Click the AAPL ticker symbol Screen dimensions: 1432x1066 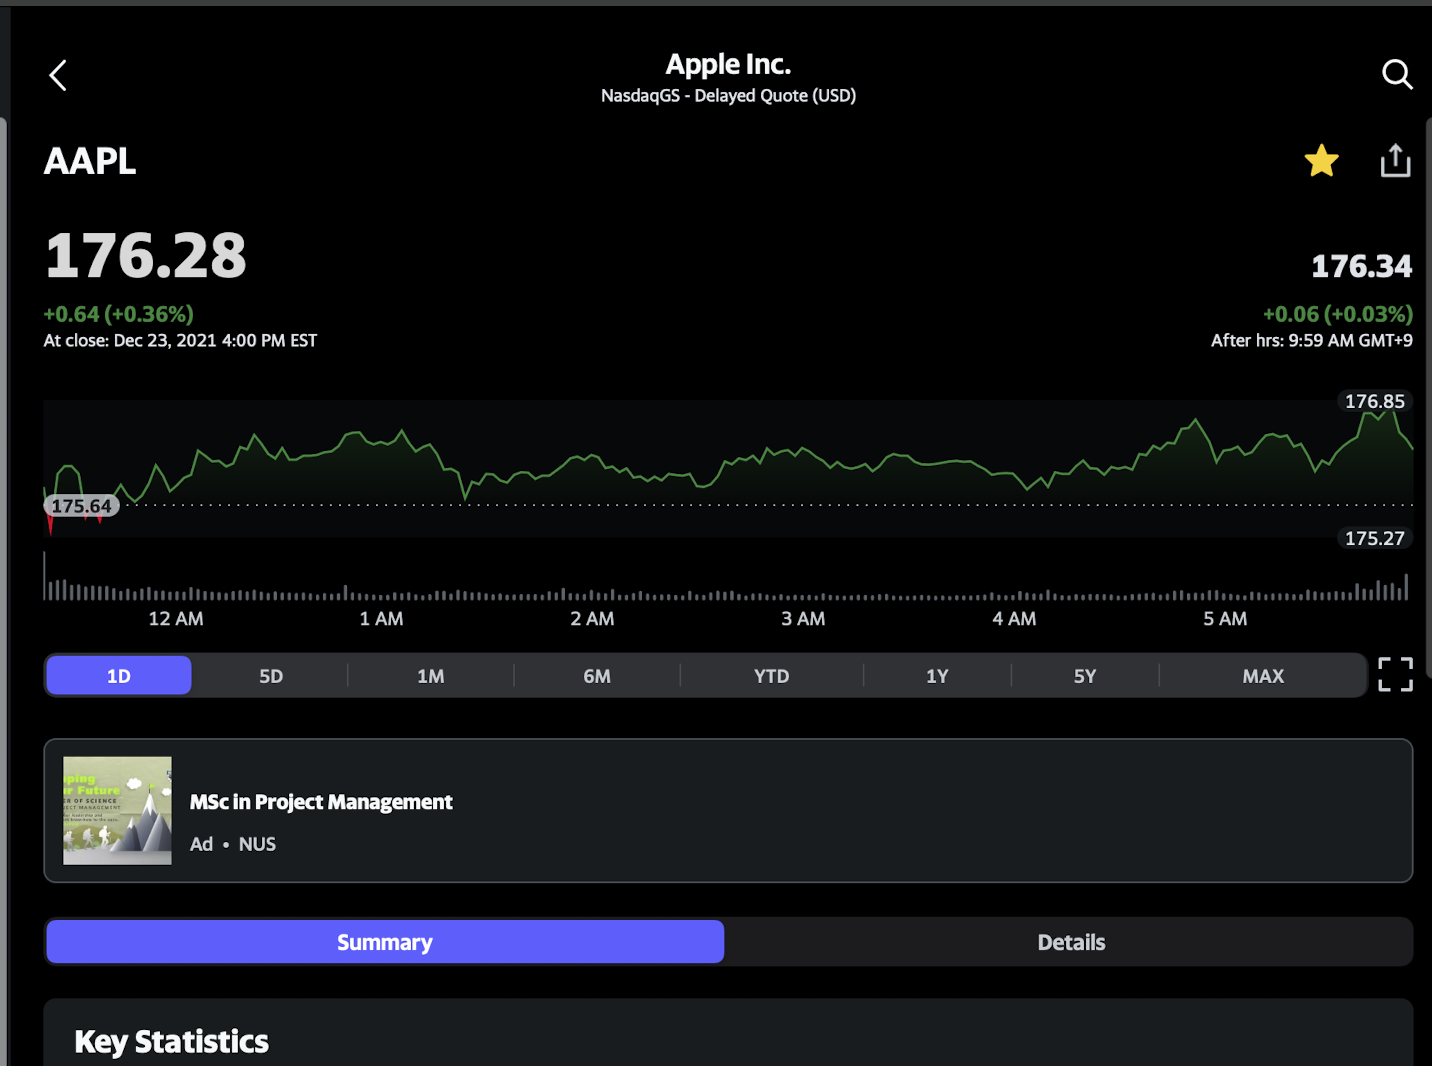pyautogui.click(x=90, y=161)
